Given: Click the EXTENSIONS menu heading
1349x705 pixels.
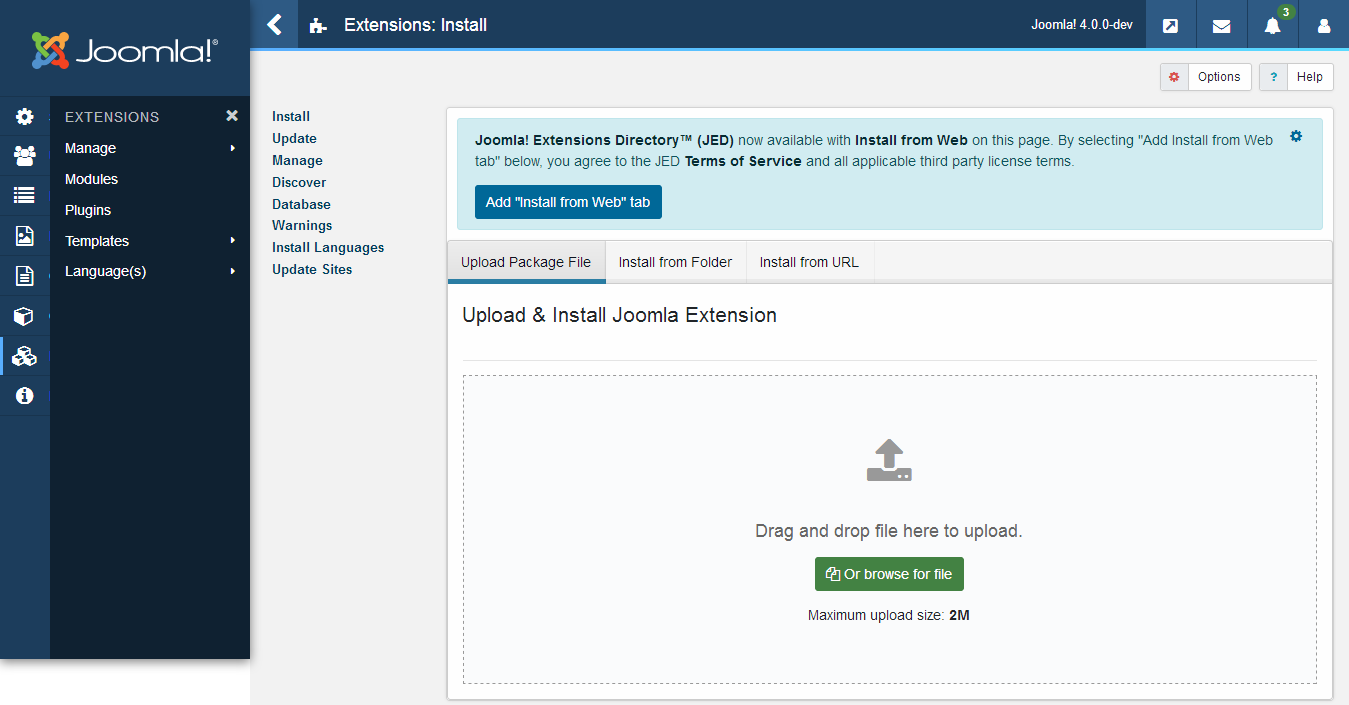Looking at the screenshot, I should 112,117.
